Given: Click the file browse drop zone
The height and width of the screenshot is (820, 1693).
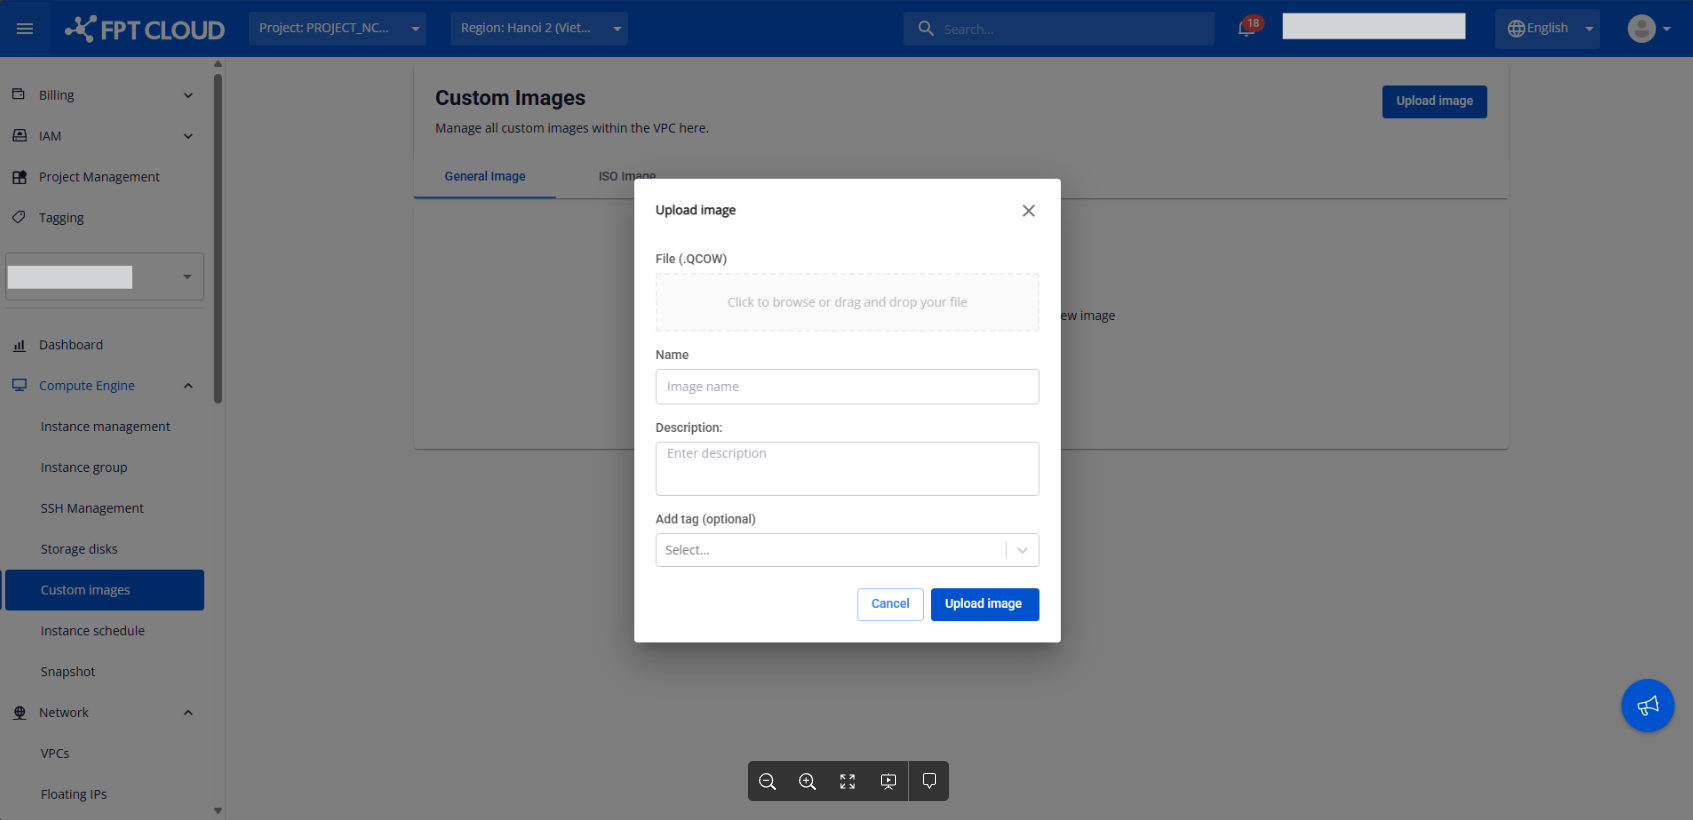Looking at the screenshot, I should point(846,302).
